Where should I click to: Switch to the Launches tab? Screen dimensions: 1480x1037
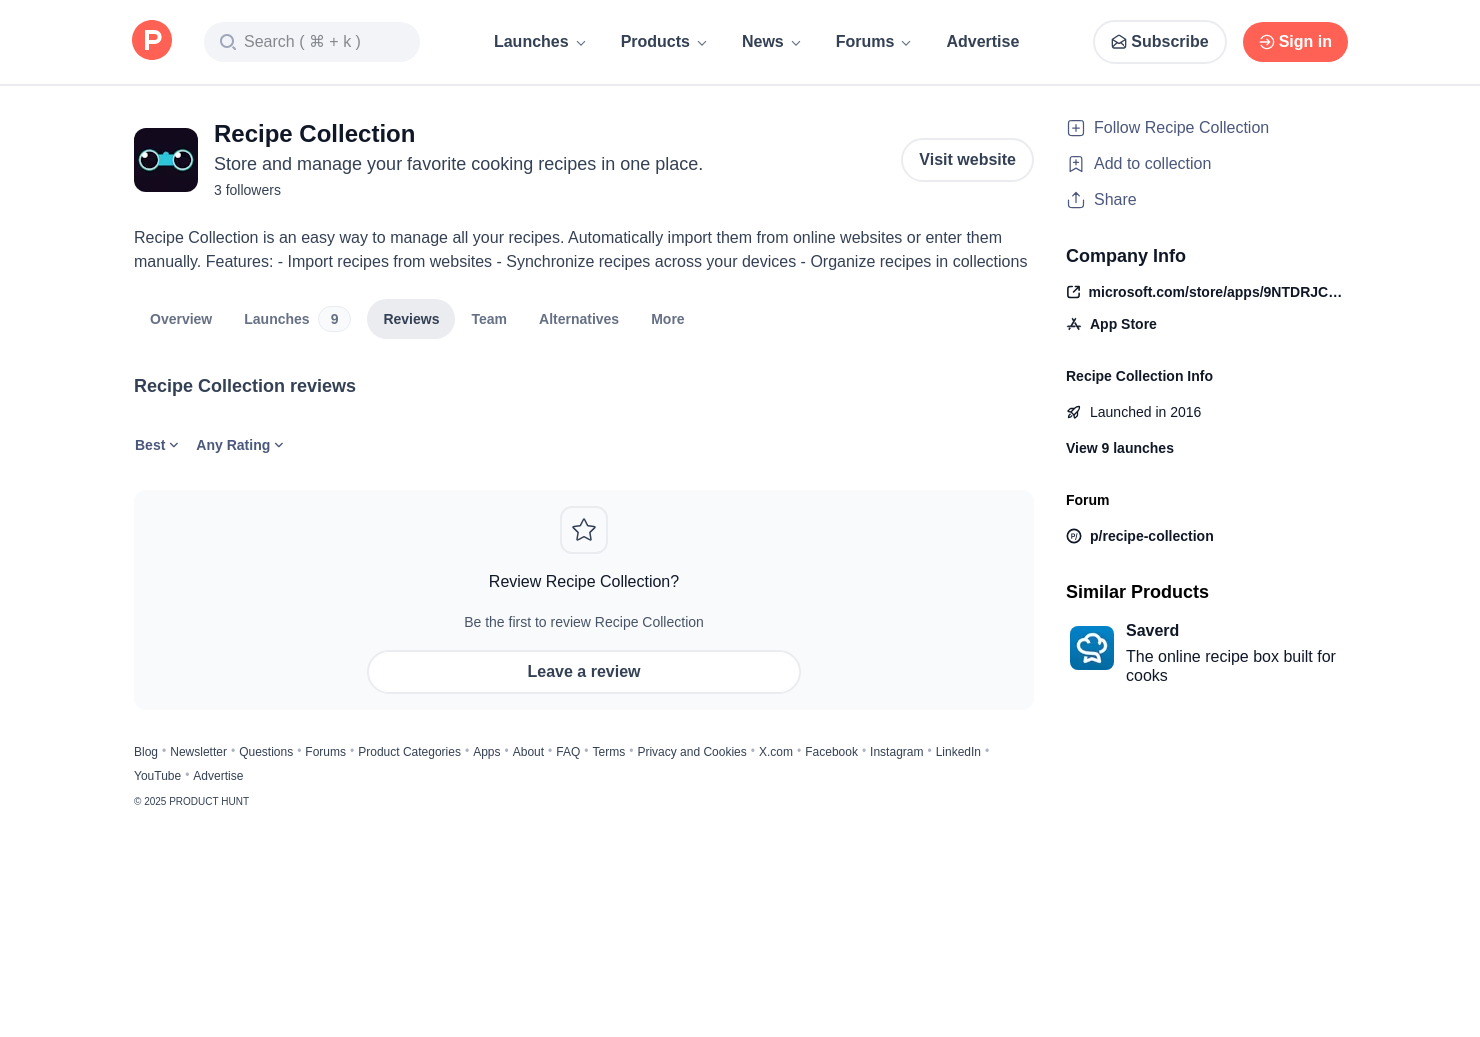pos(297,319)
